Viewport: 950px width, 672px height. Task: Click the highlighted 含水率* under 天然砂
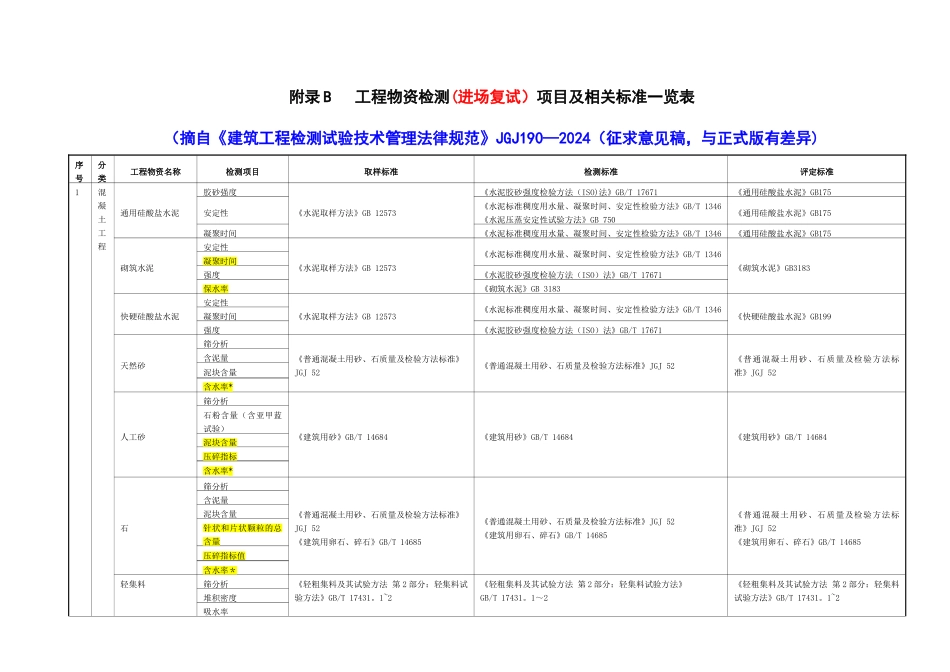[x=218, y=387]
